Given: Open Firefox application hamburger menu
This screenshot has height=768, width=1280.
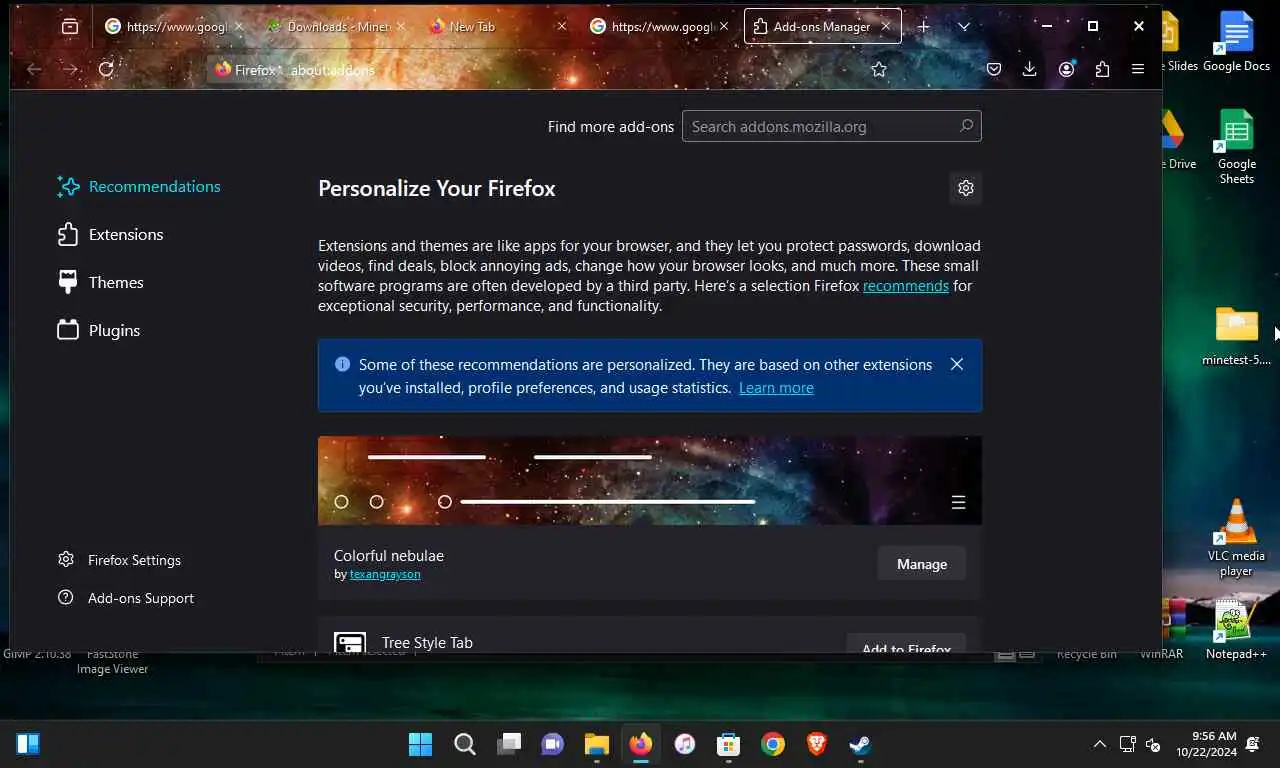Looking at the screenshot, I should click(x=1138, y=69).
